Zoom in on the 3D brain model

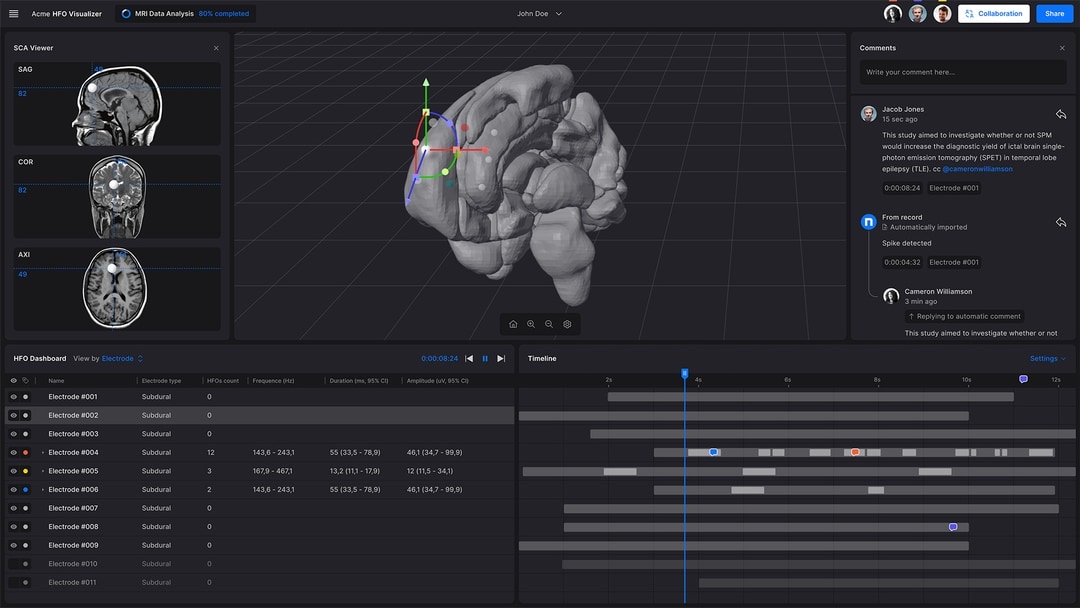pos(531,324)
